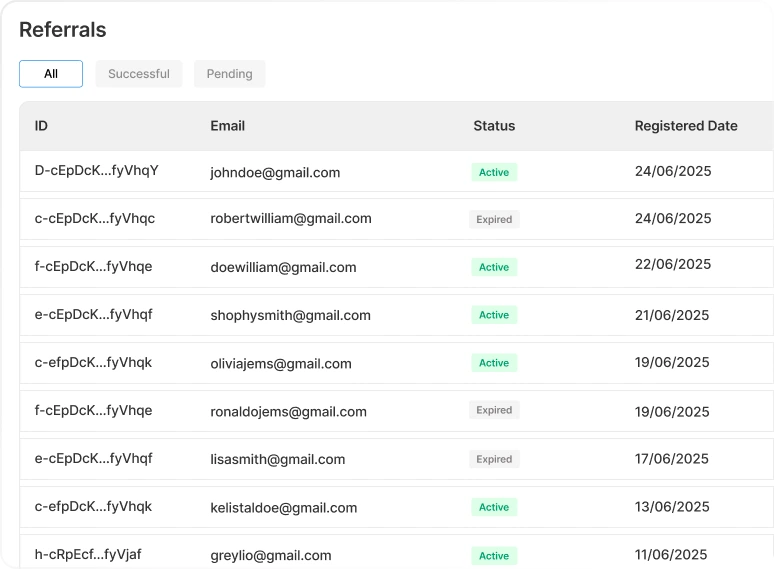Click registered date in johndoe@gmail.com row
This screenshot has width=774, height=569.
(x=673, y=171)
